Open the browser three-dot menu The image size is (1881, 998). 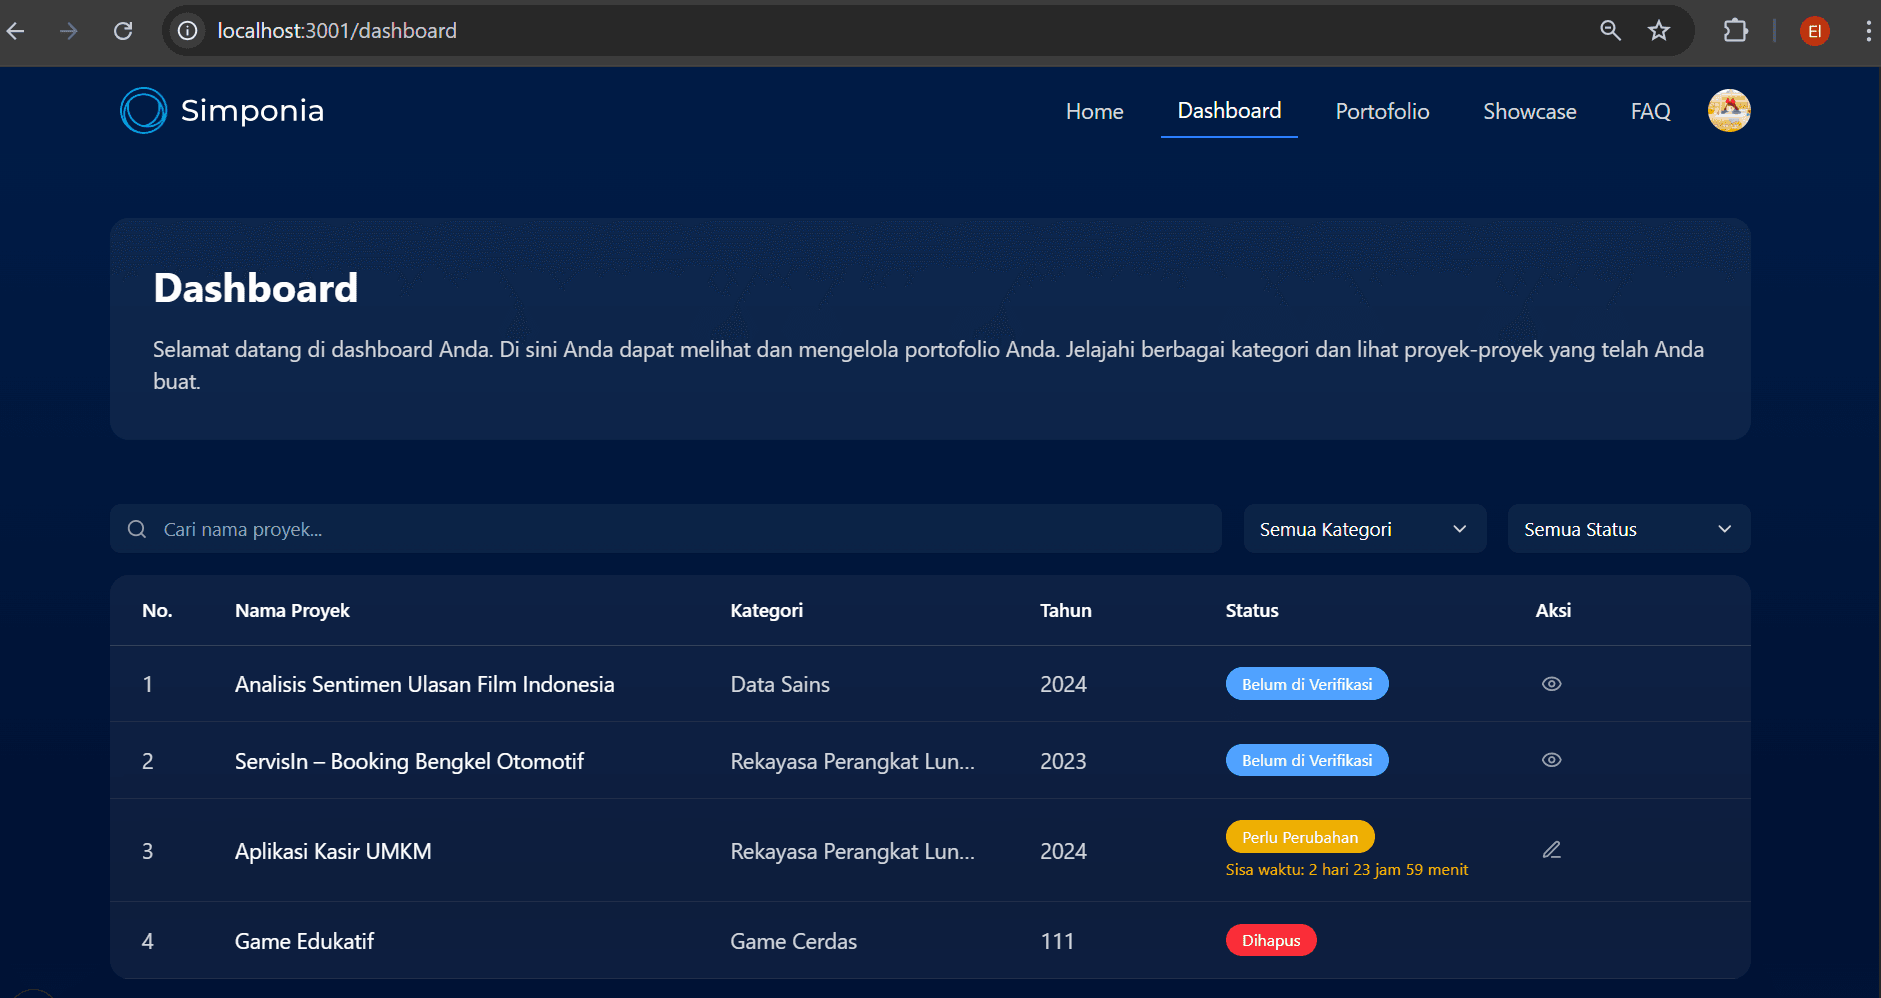coord(1867,31)
